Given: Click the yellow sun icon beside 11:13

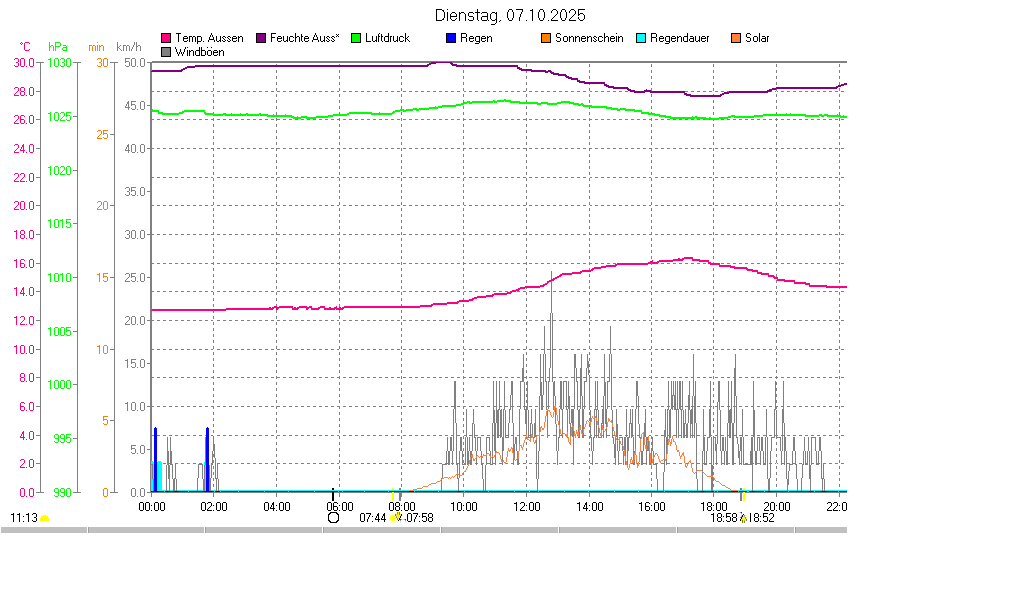Looking at the screenshot, I should (45, 518).
